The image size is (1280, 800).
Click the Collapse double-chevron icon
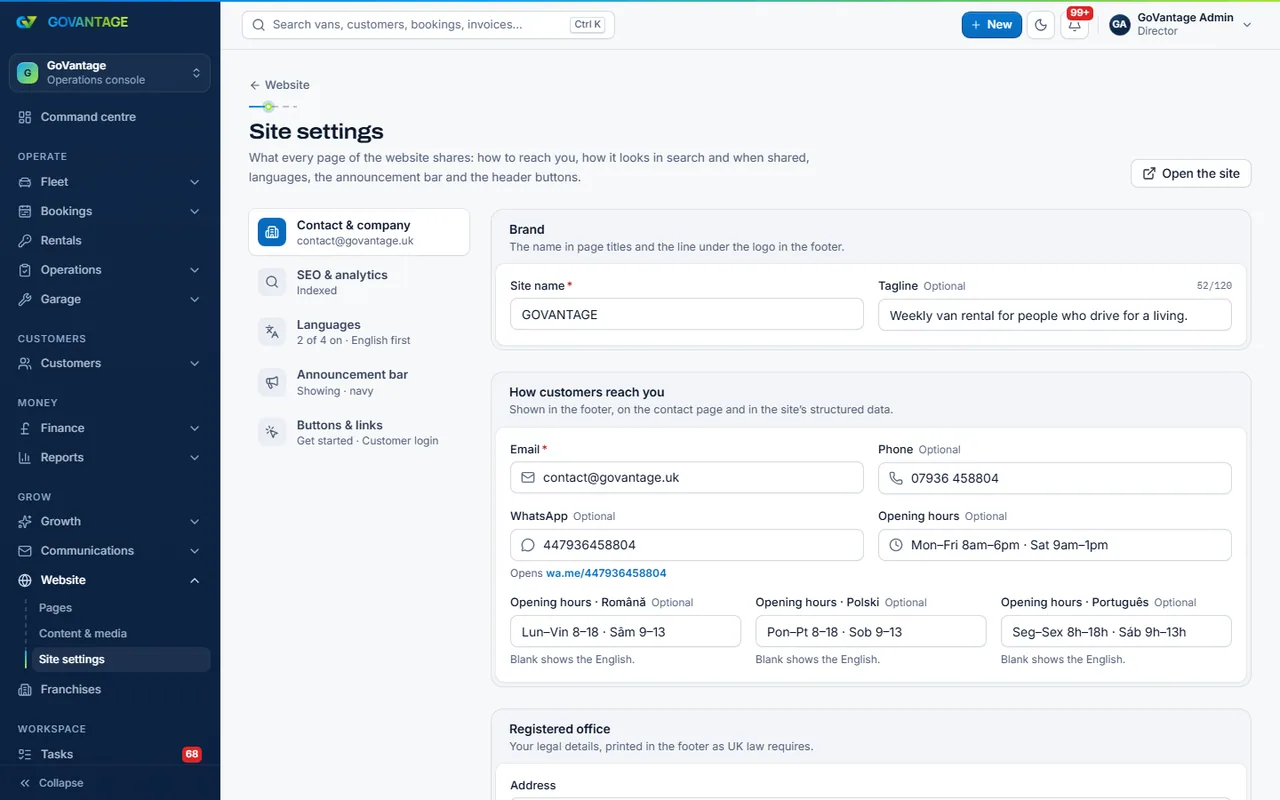(x=25, y=783)
